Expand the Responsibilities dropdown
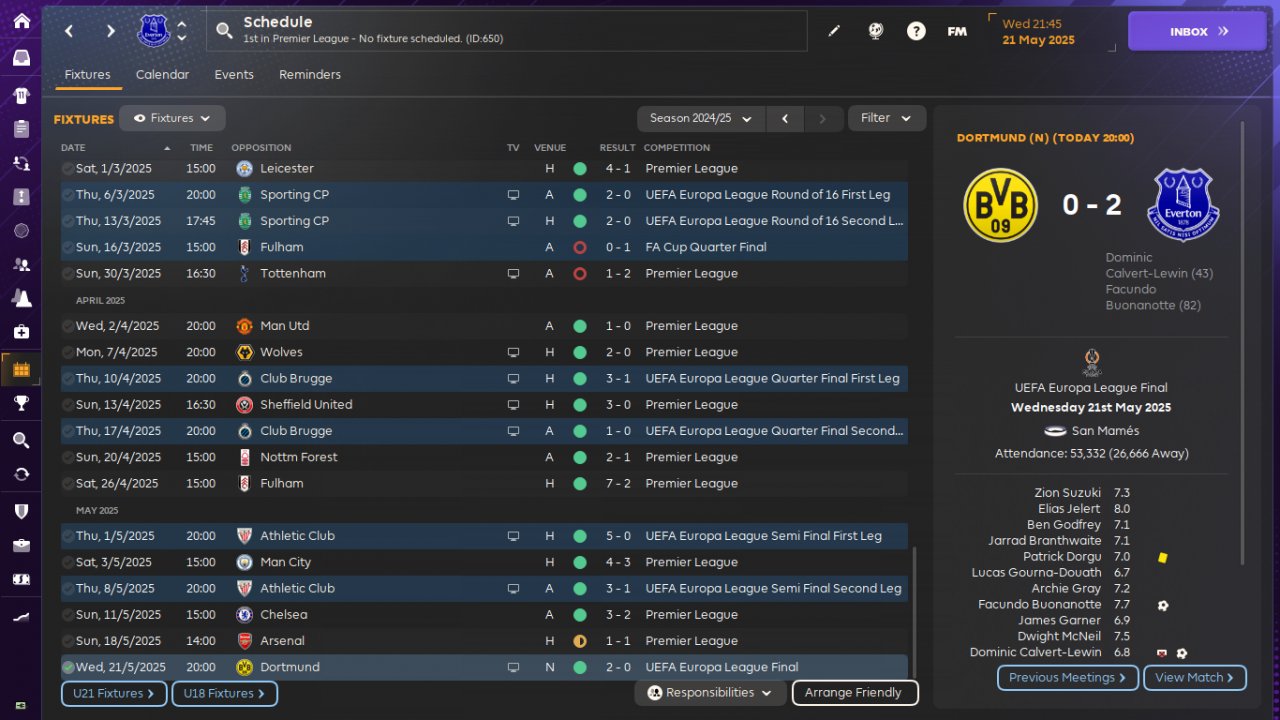Image resolution: width=1280 pixels, height=720 pixels. click(x=710, y=692)
